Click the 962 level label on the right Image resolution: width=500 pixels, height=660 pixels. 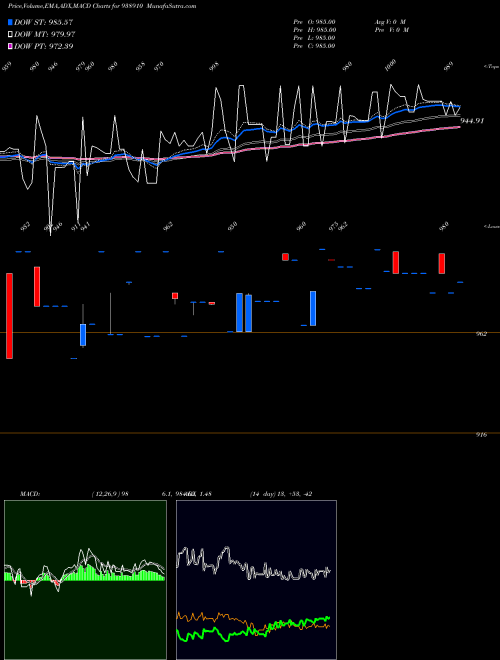pos(481,334)
